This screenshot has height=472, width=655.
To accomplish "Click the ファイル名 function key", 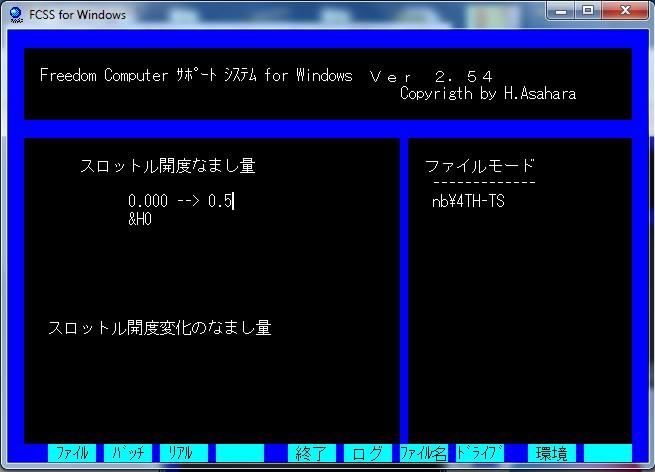I will [424, 453].
